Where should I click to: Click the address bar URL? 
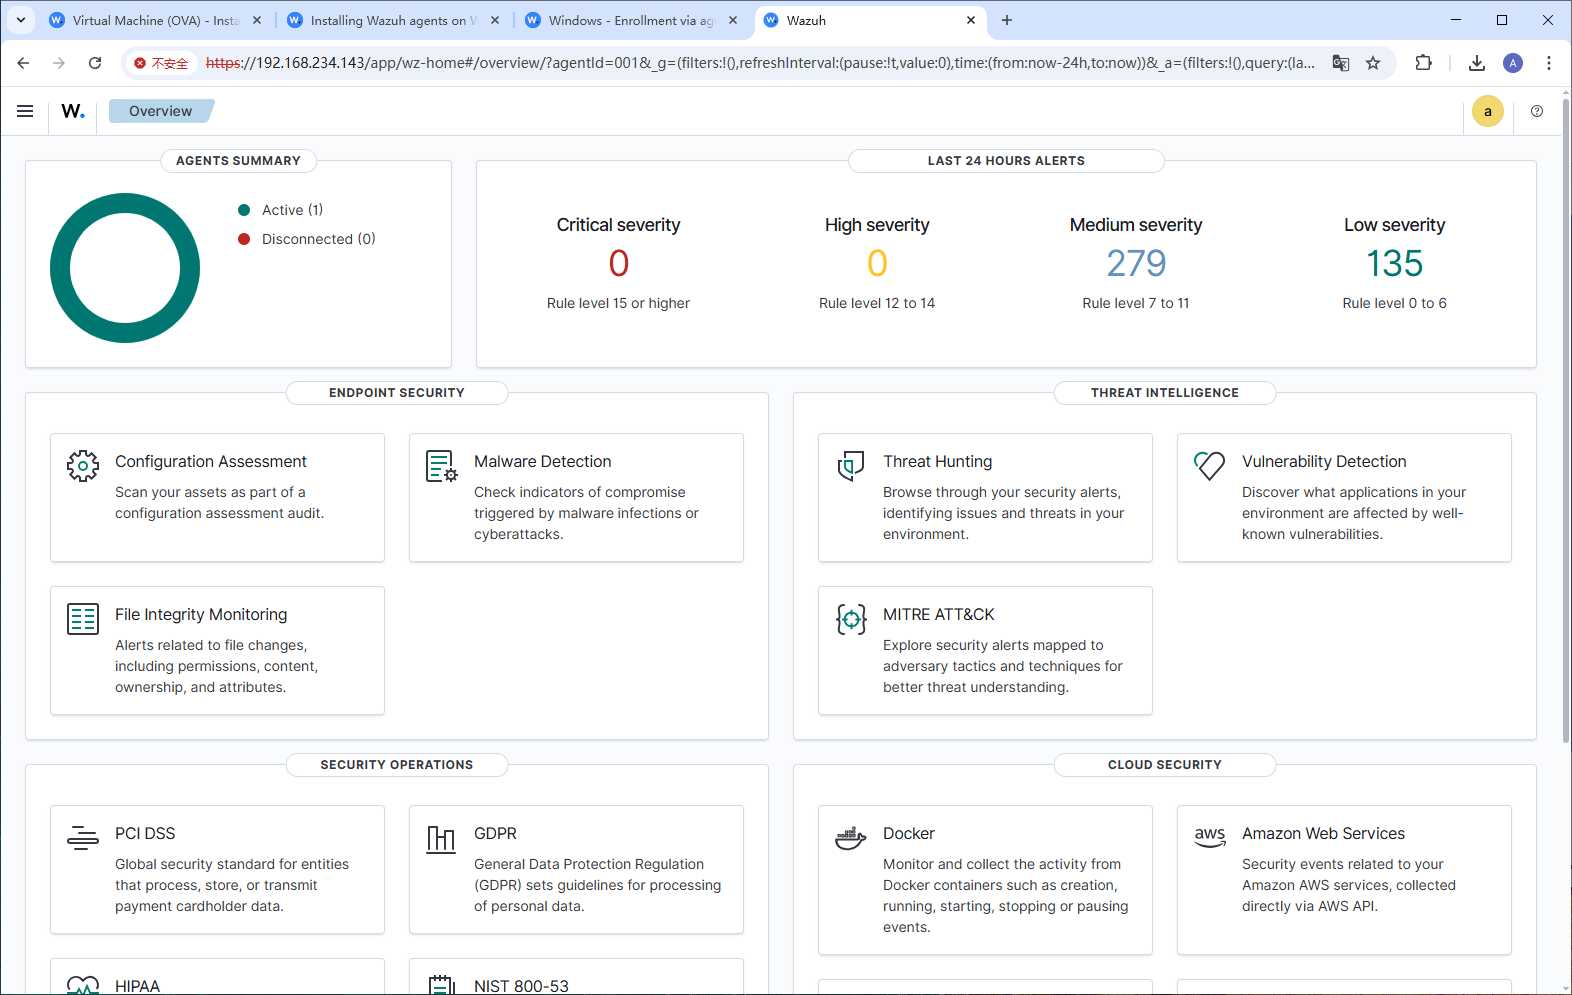[760, 63]
